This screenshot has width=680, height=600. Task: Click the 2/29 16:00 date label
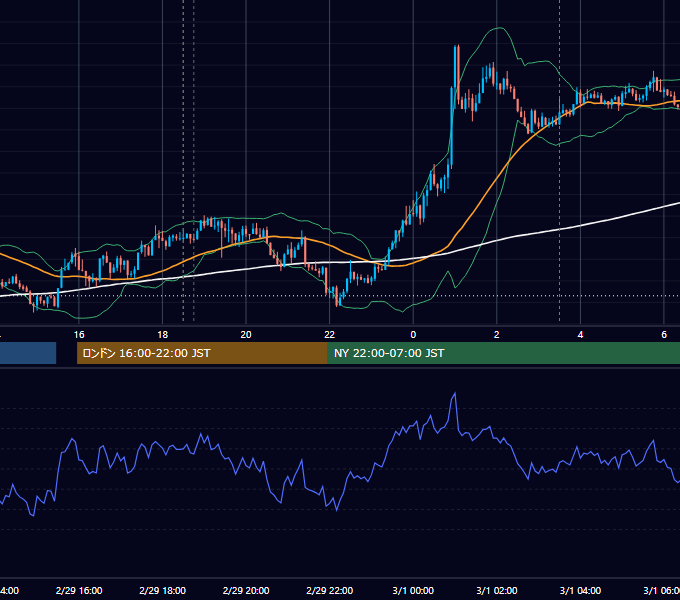(x=79, y=590)
